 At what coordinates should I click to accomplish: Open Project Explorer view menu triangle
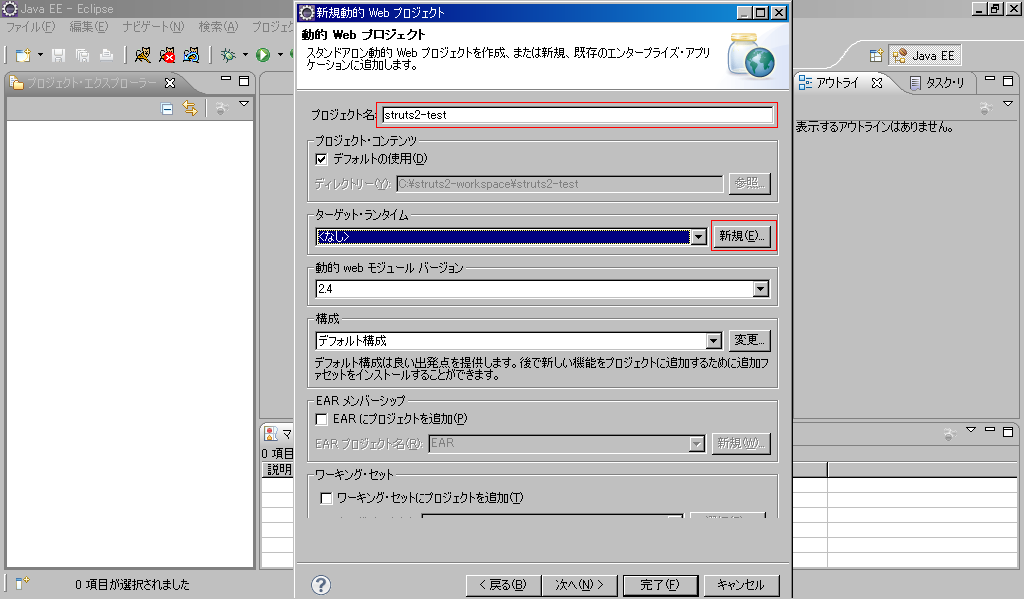coord(244,104)
